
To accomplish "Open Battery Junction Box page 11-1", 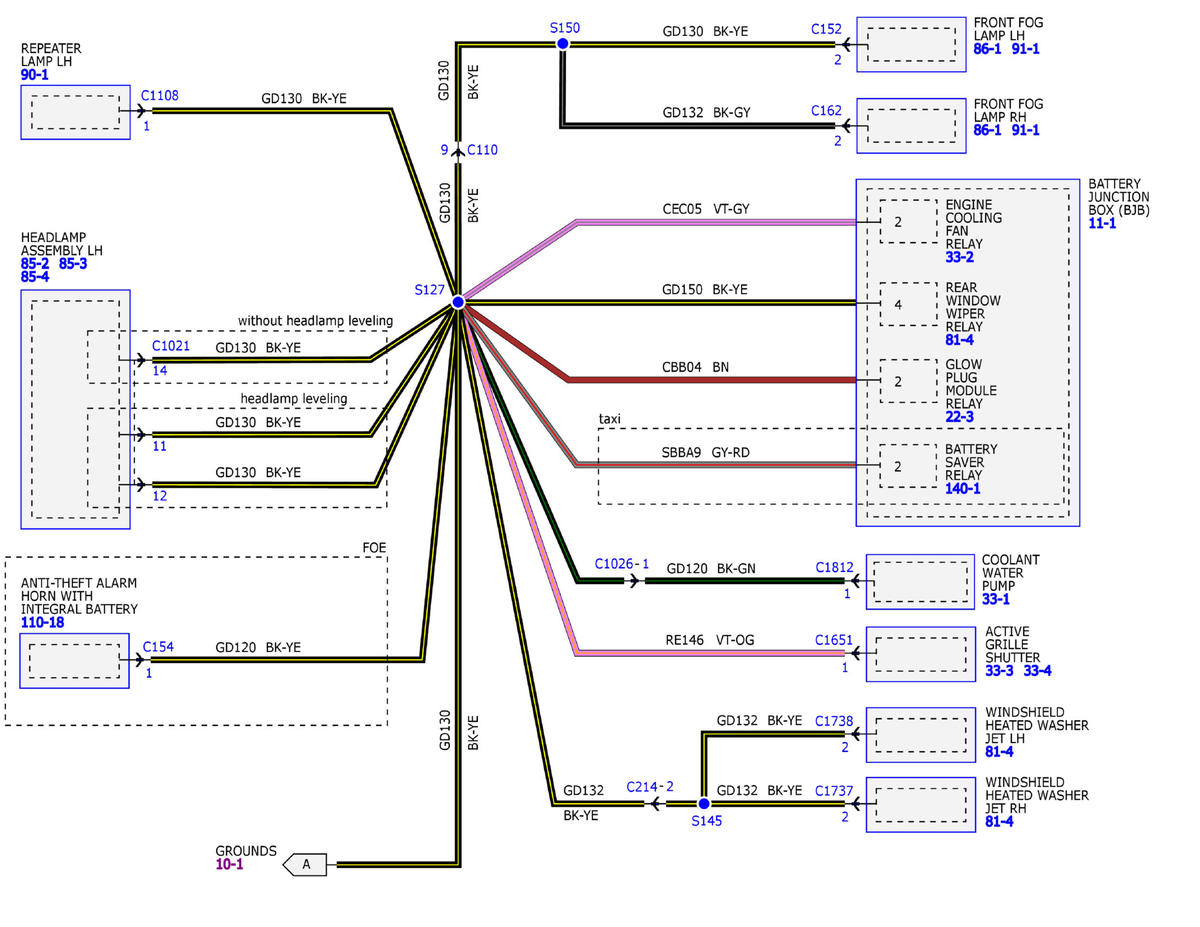I will coord(1104,224).
